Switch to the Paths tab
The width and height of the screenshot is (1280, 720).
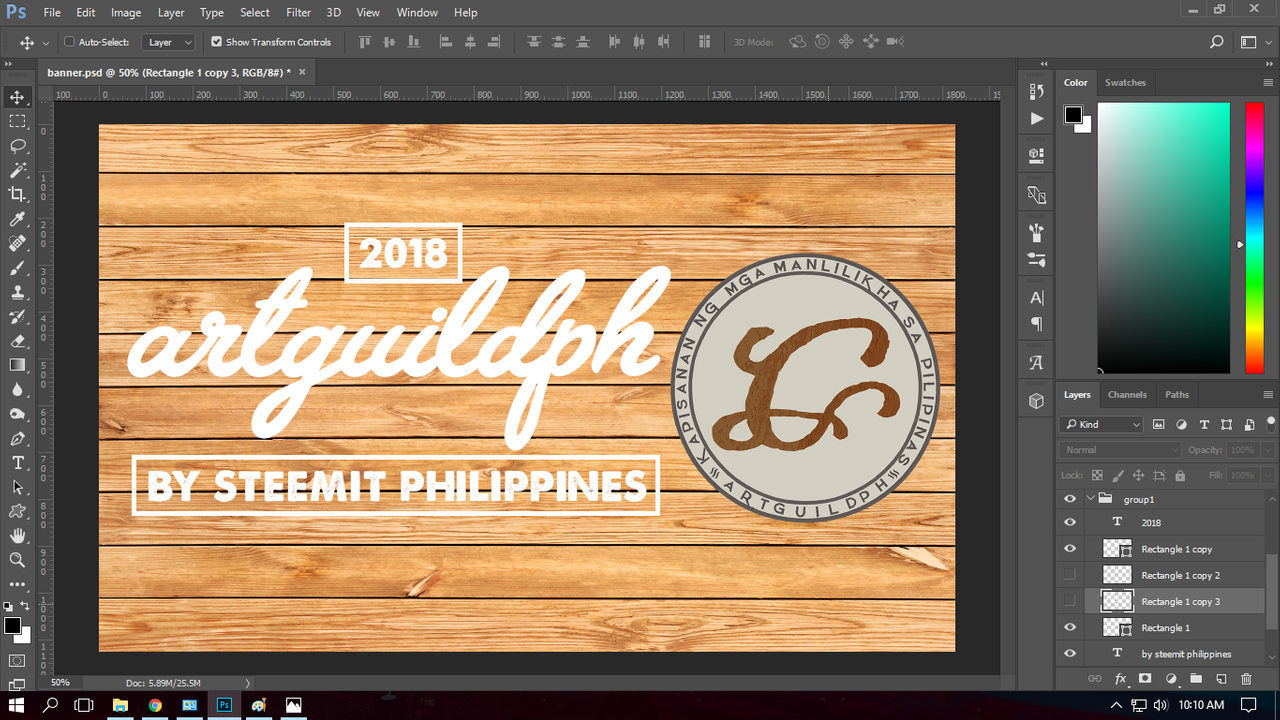tap(1177, 395)
